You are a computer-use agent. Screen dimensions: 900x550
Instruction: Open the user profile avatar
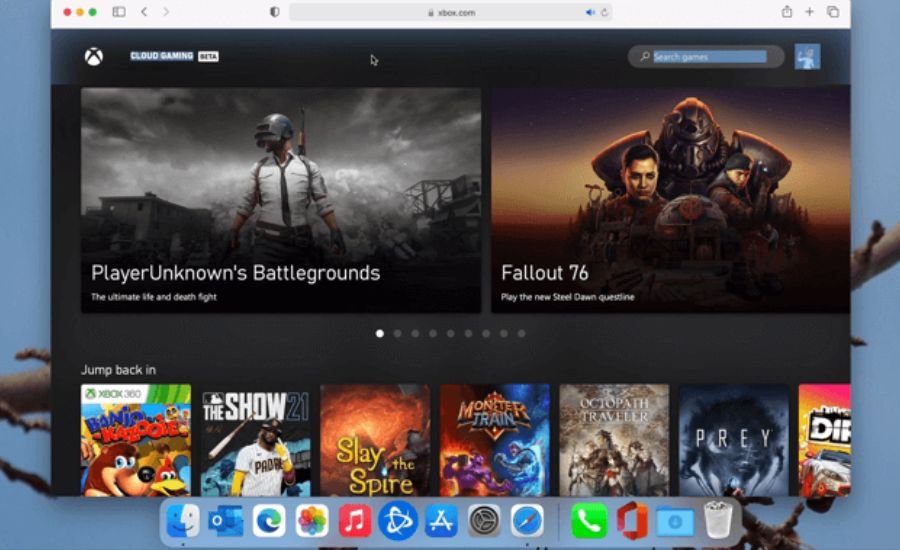point(807,57)
